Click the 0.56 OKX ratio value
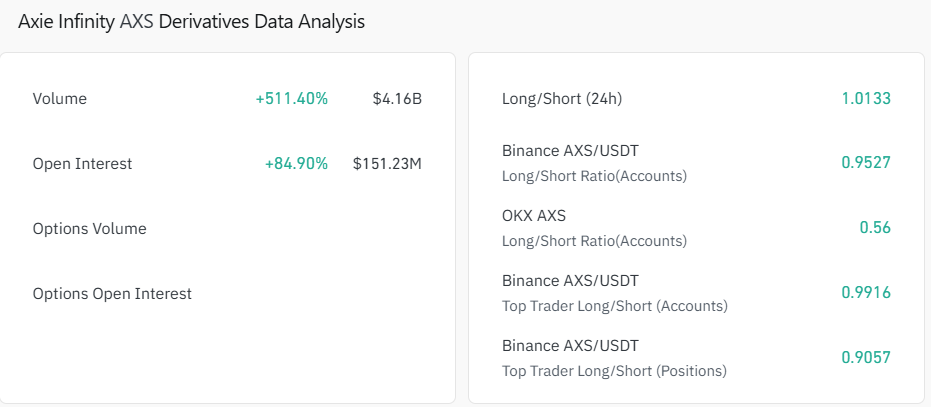 click(875, 228)
